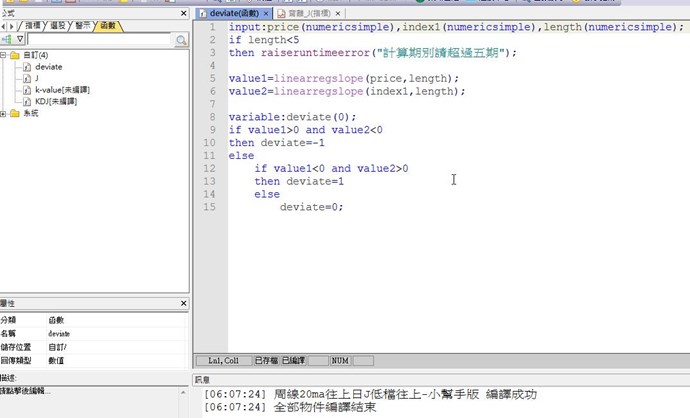This screenshot has width=690, height=418.
Task: Click the 已編譯 status bar indicator
Action: tap(293, 360)
